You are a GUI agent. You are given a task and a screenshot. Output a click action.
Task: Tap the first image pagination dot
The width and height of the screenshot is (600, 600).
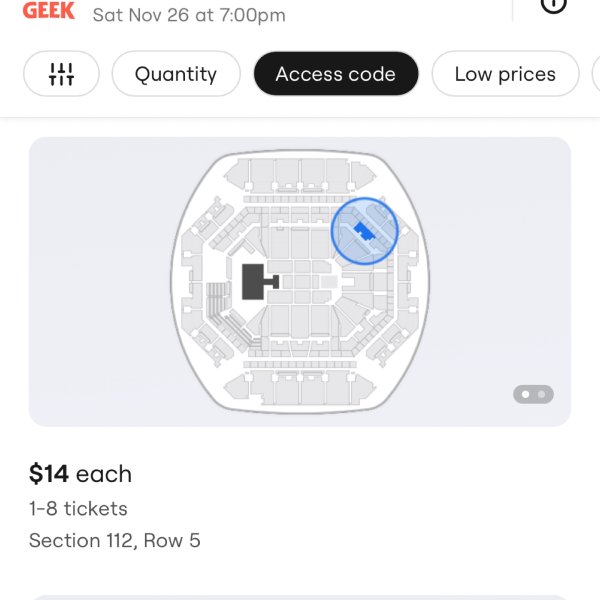point(526,394)
